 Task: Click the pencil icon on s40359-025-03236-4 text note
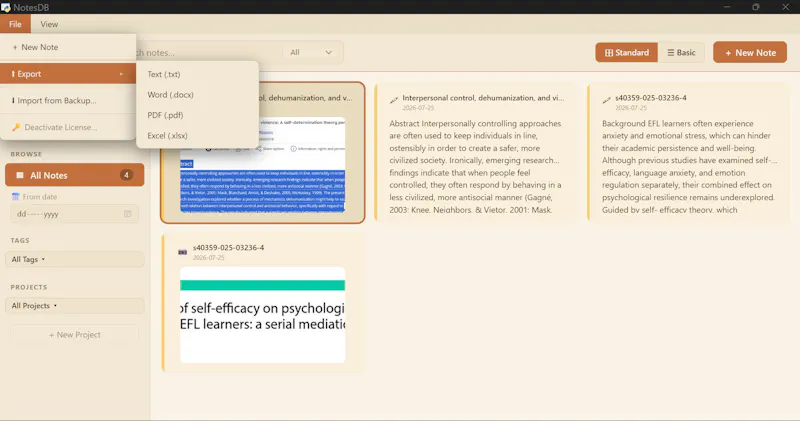click(606, 100)
